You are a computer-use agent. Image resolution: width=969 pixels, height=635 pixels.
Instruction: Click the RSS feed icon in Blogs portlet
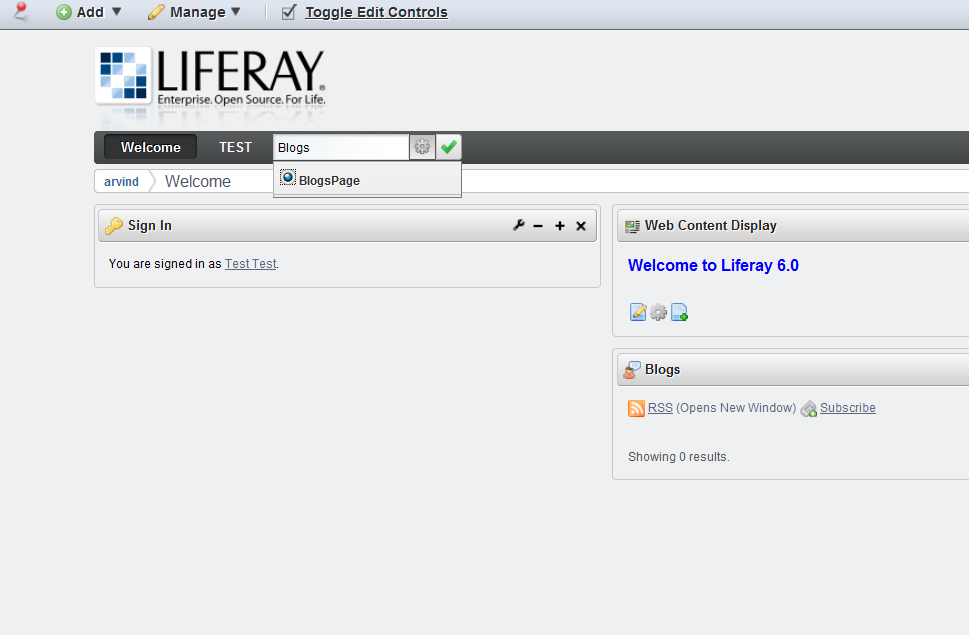click(x=636, y=408)
